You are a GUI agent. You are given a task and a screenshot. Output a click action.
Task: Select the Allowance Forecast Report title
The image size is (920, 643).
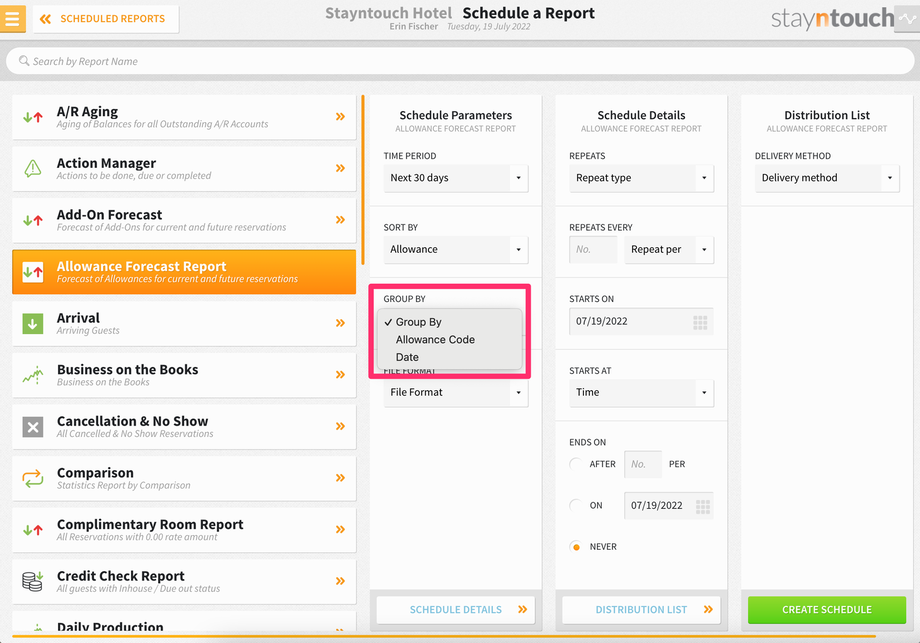(x=141, y=266)
